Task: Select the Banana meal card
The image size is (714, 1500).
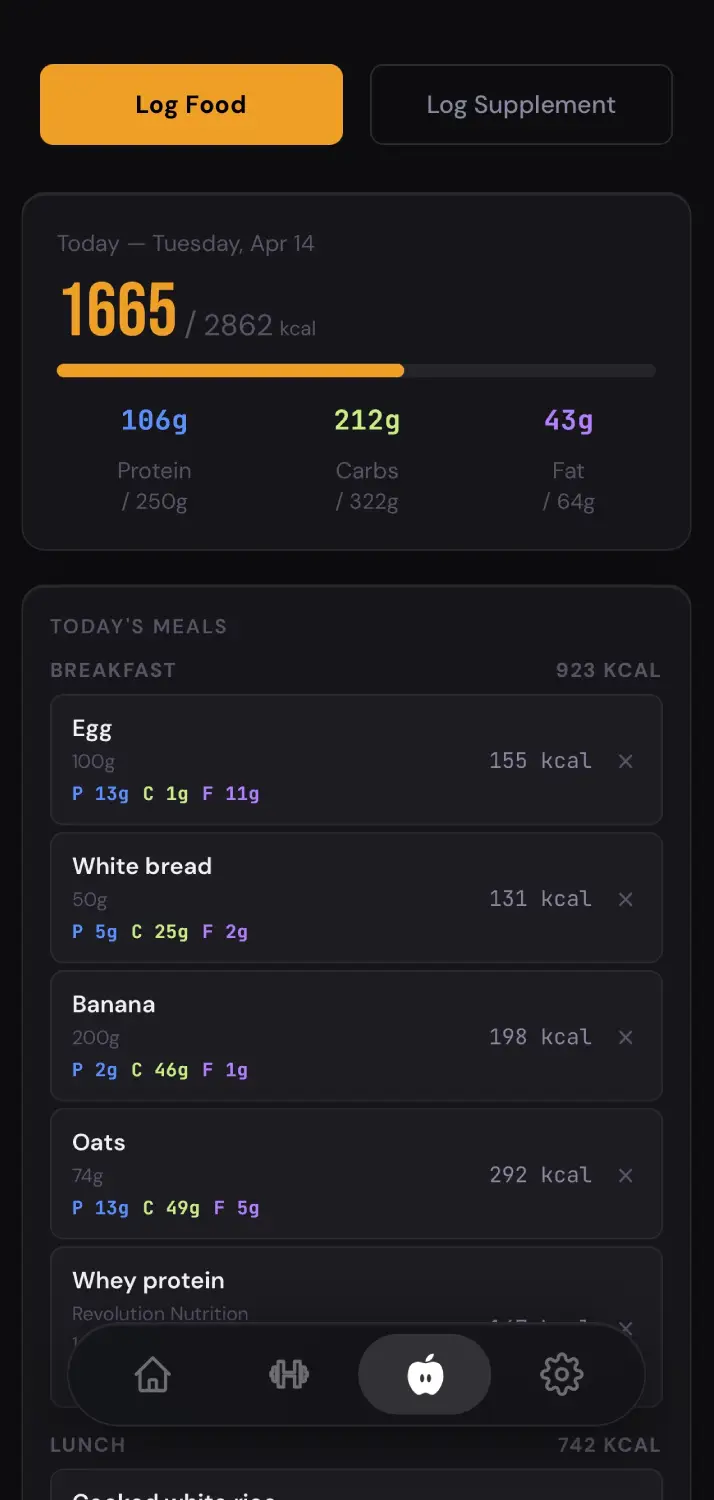Action: [300, 1036]
